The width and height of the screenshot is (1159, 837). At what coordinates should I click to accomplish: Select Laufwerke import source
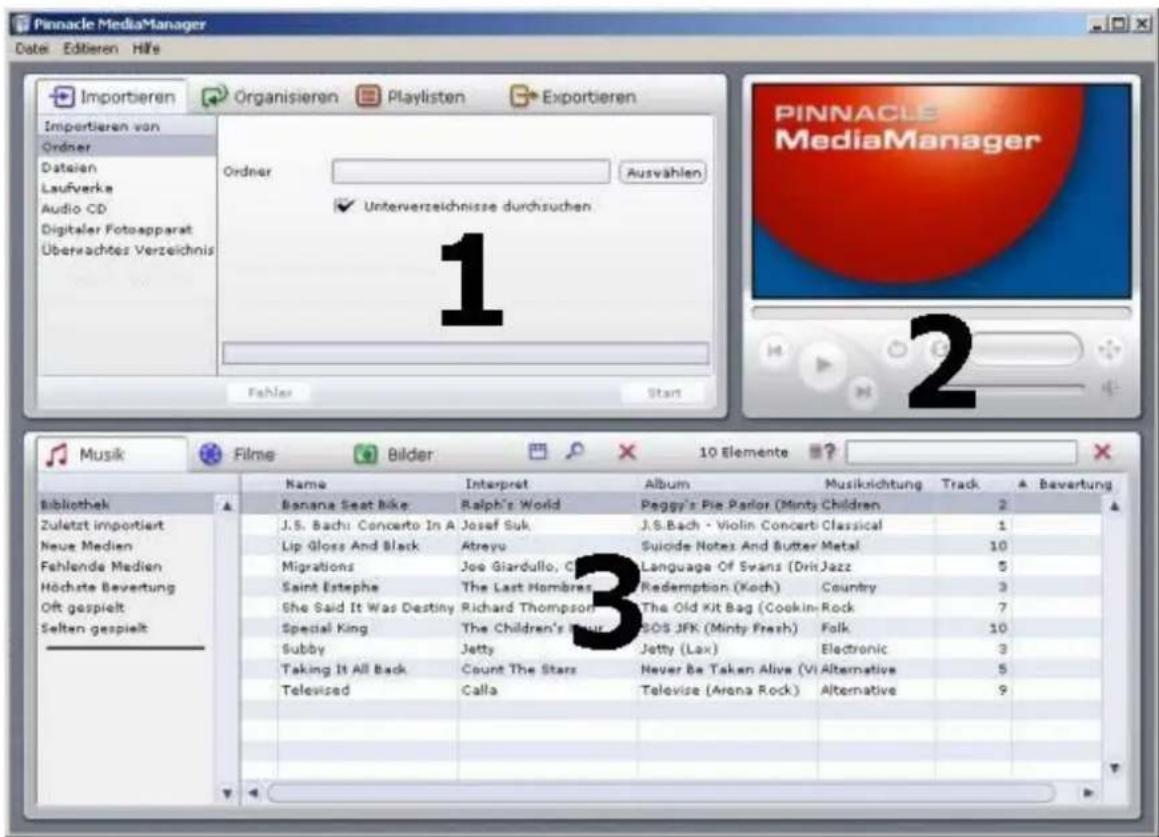(127, 189)
